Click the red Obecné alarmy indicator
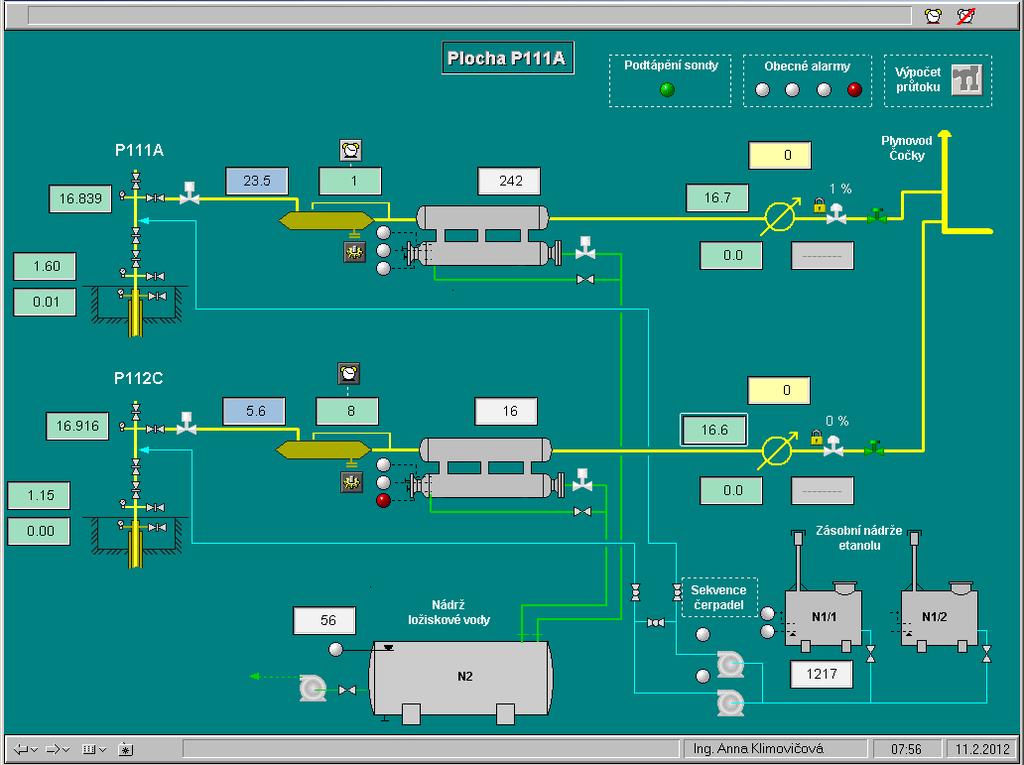 [855, 90]
